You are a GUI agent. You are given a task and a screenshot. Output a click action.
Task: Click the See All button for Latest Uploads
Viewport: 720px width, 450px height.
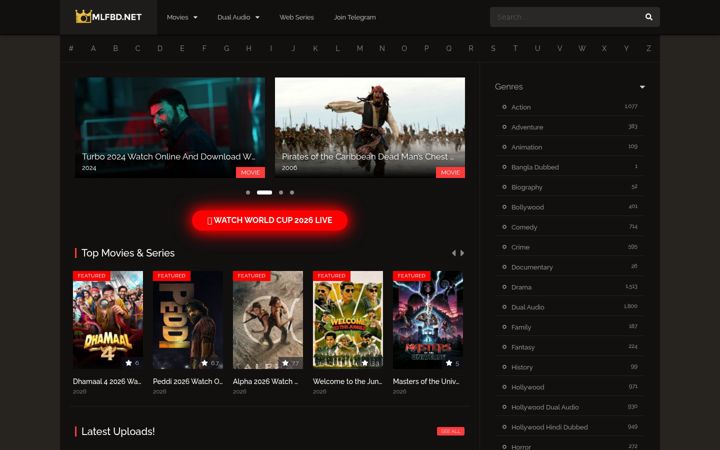[x=450, y=431]
